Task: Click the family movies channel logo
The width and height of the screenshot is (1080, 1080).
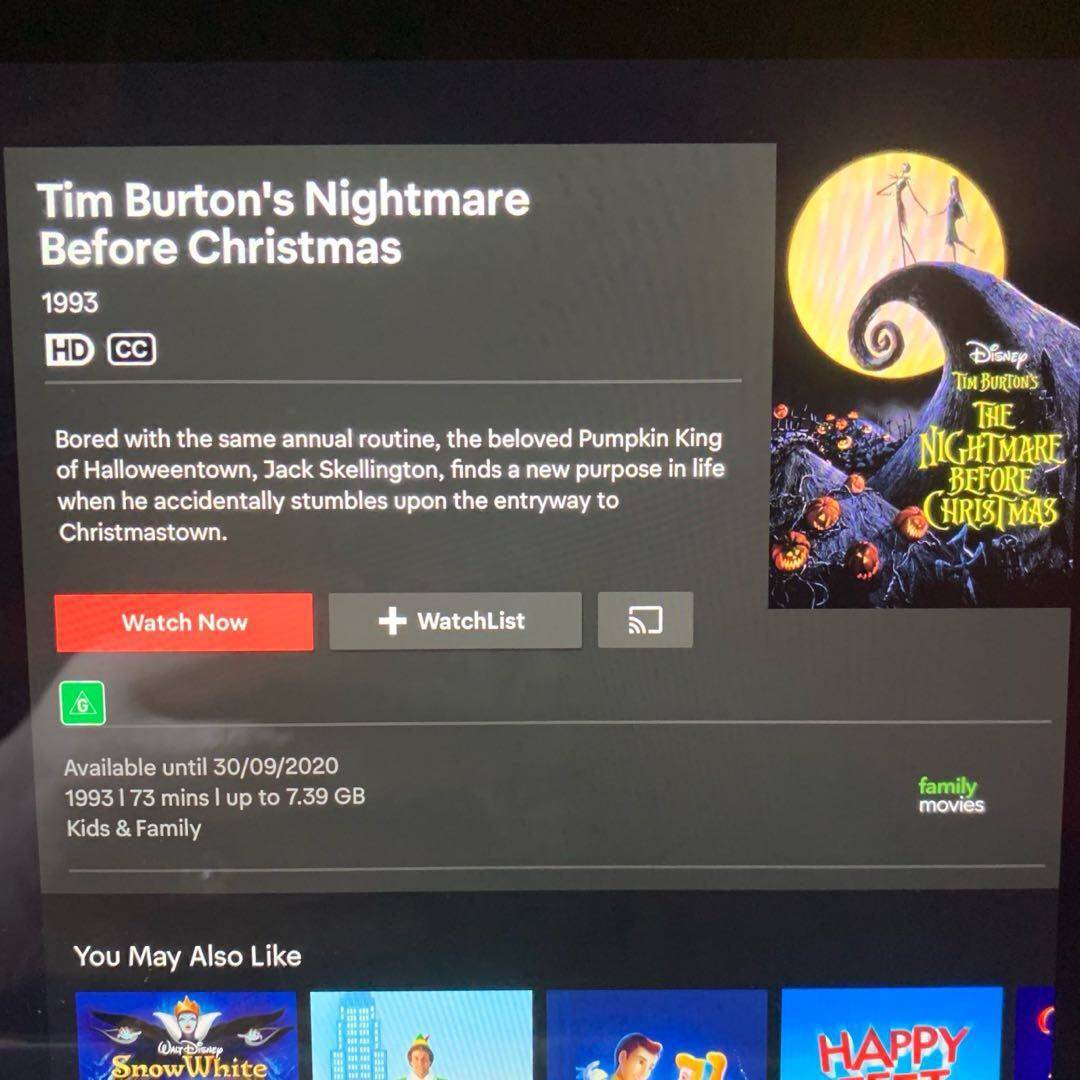Action: 951,795
